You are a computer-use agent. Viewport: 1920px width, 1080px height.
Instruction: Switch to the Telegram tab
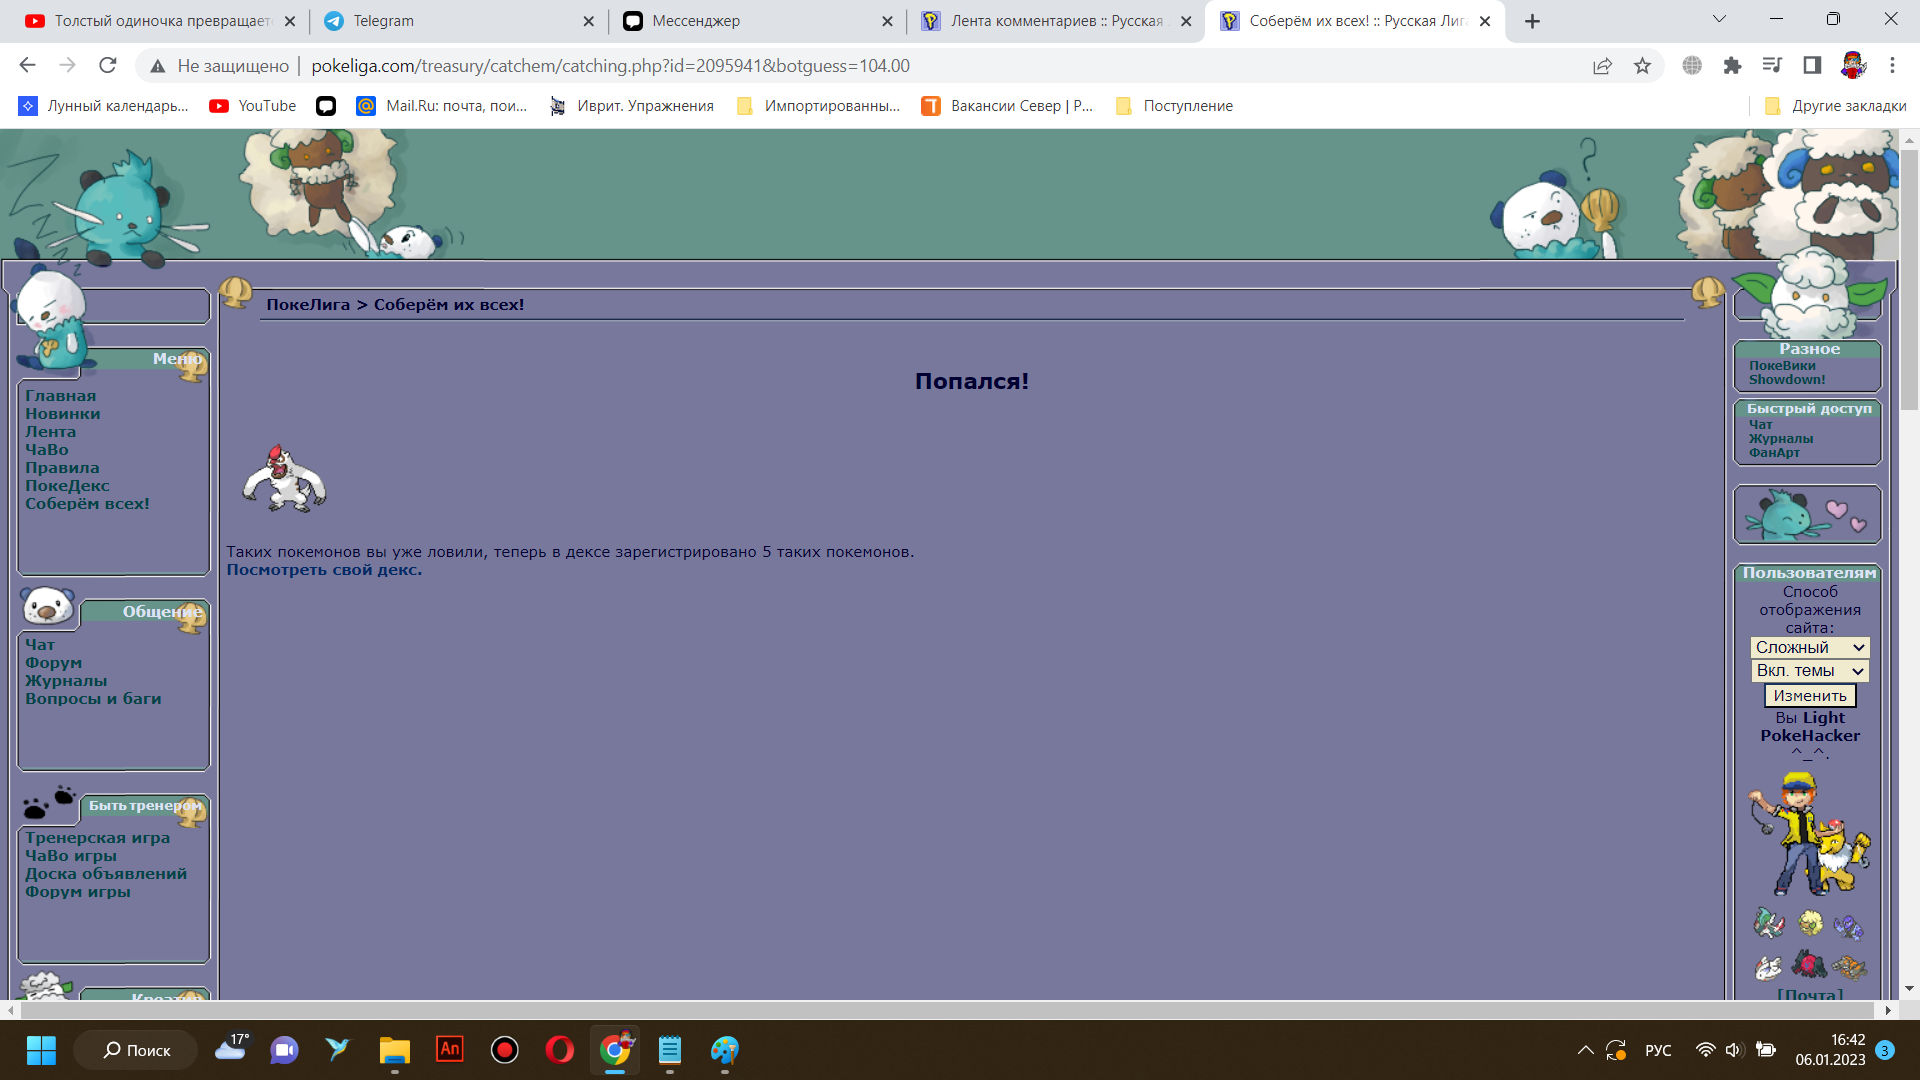pyautogui.click(x=458, y=21)
